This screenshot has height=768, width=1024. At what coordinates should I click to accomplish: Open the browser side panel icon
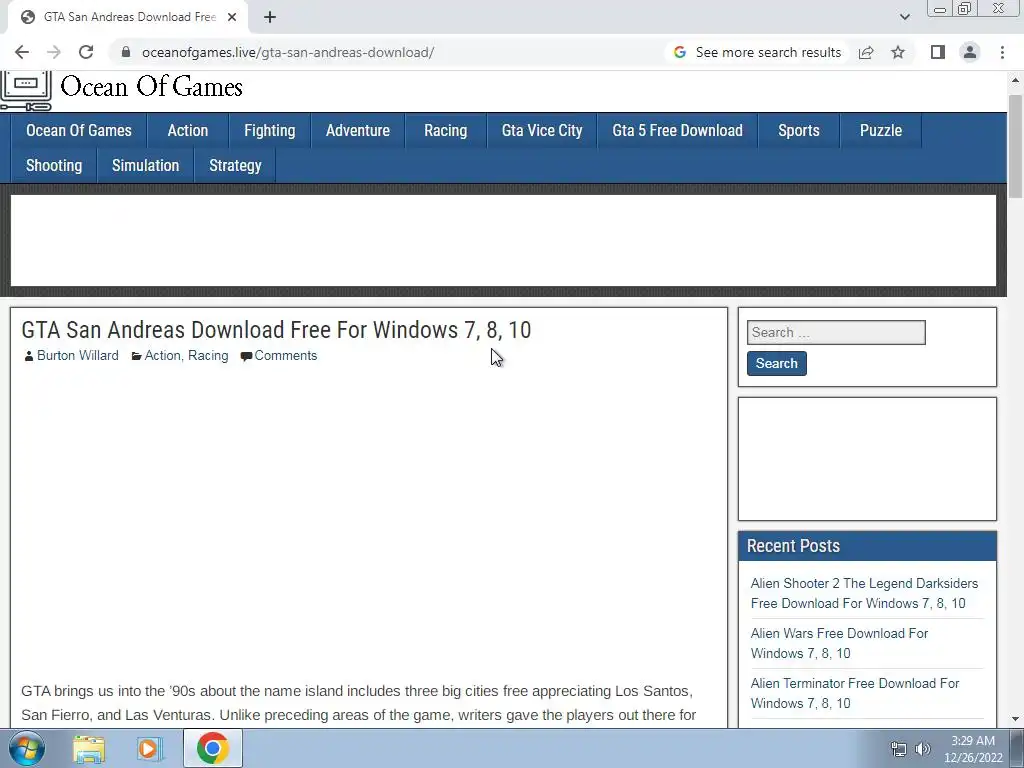pos(938,52)
